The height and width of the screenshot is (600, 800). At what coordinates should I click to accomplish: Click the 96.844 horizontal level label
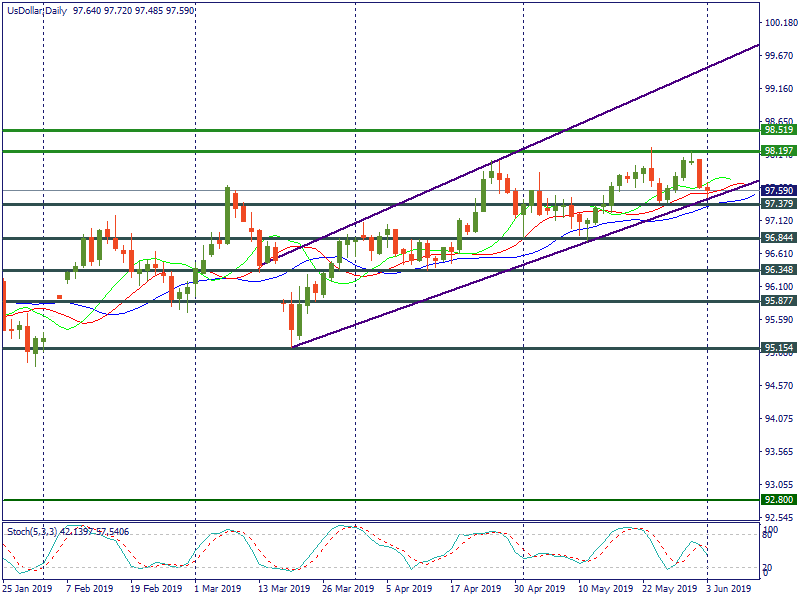(778, 238)
